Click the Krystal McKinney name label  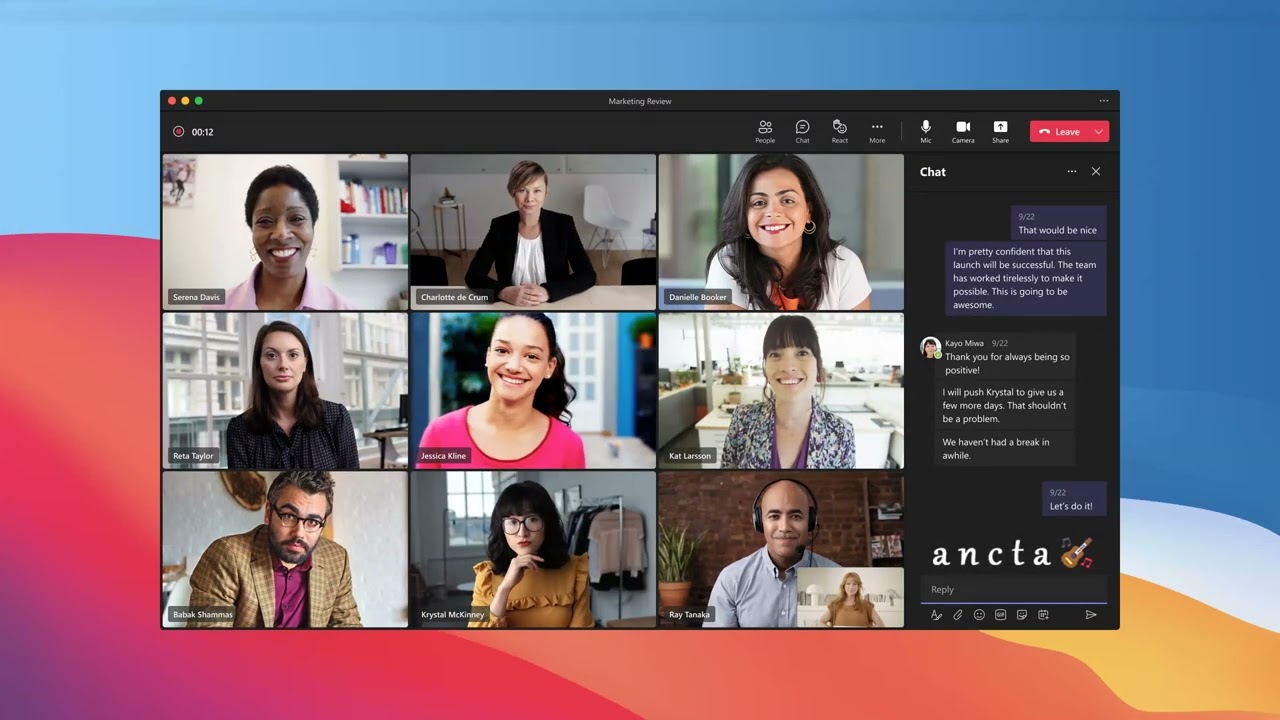[453, 615]
